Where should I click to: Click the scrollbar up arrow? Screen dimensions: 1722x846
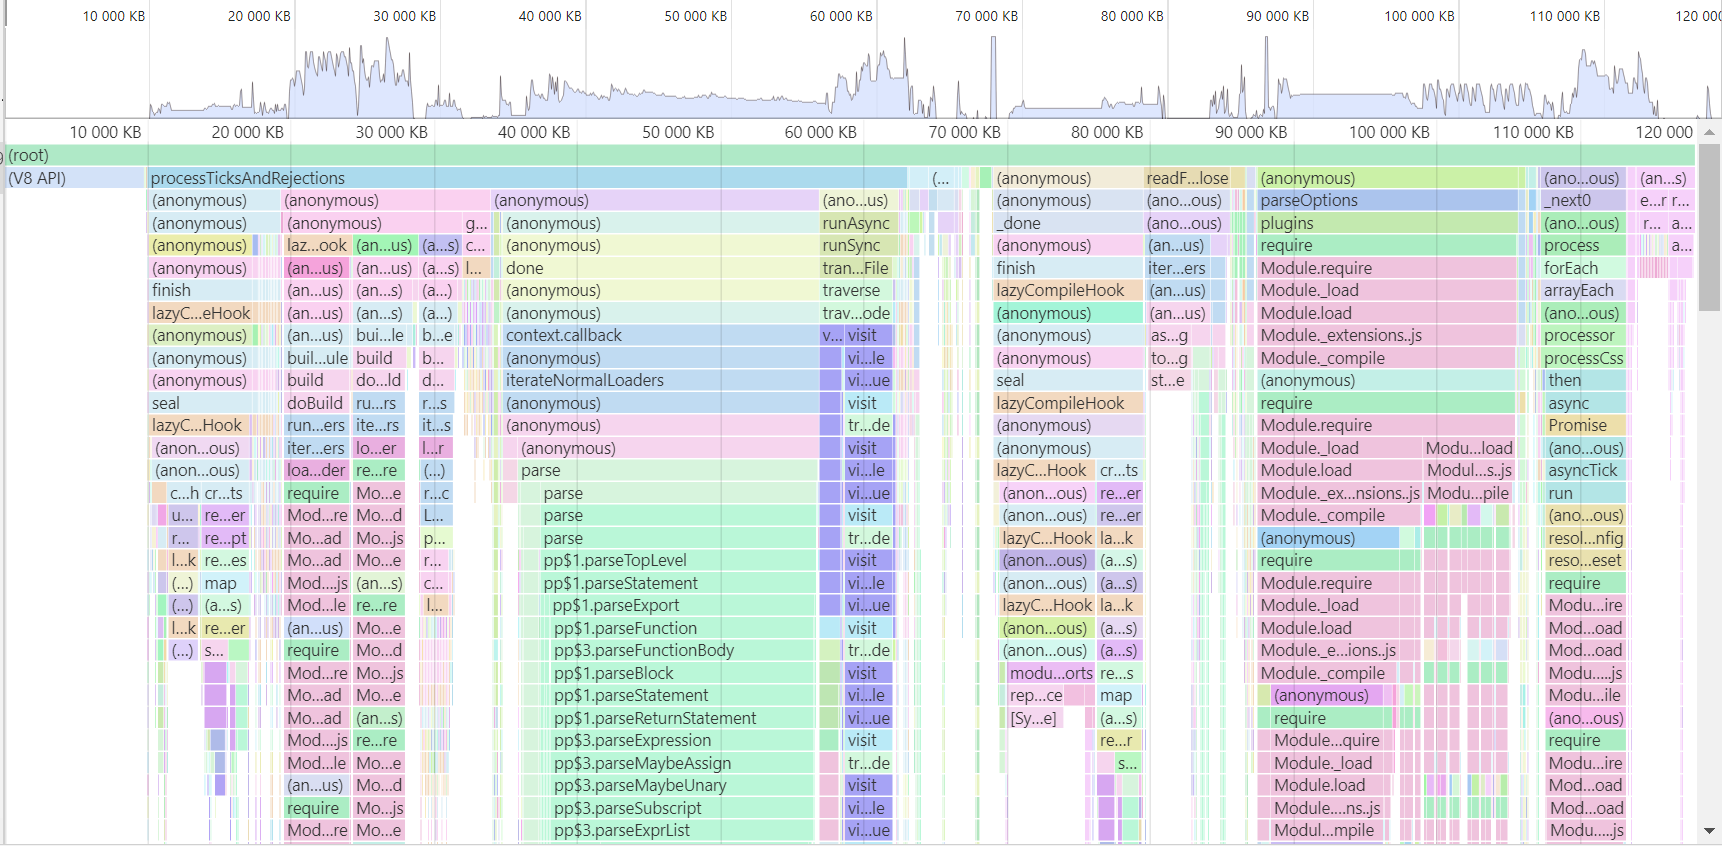(1709, 132)
